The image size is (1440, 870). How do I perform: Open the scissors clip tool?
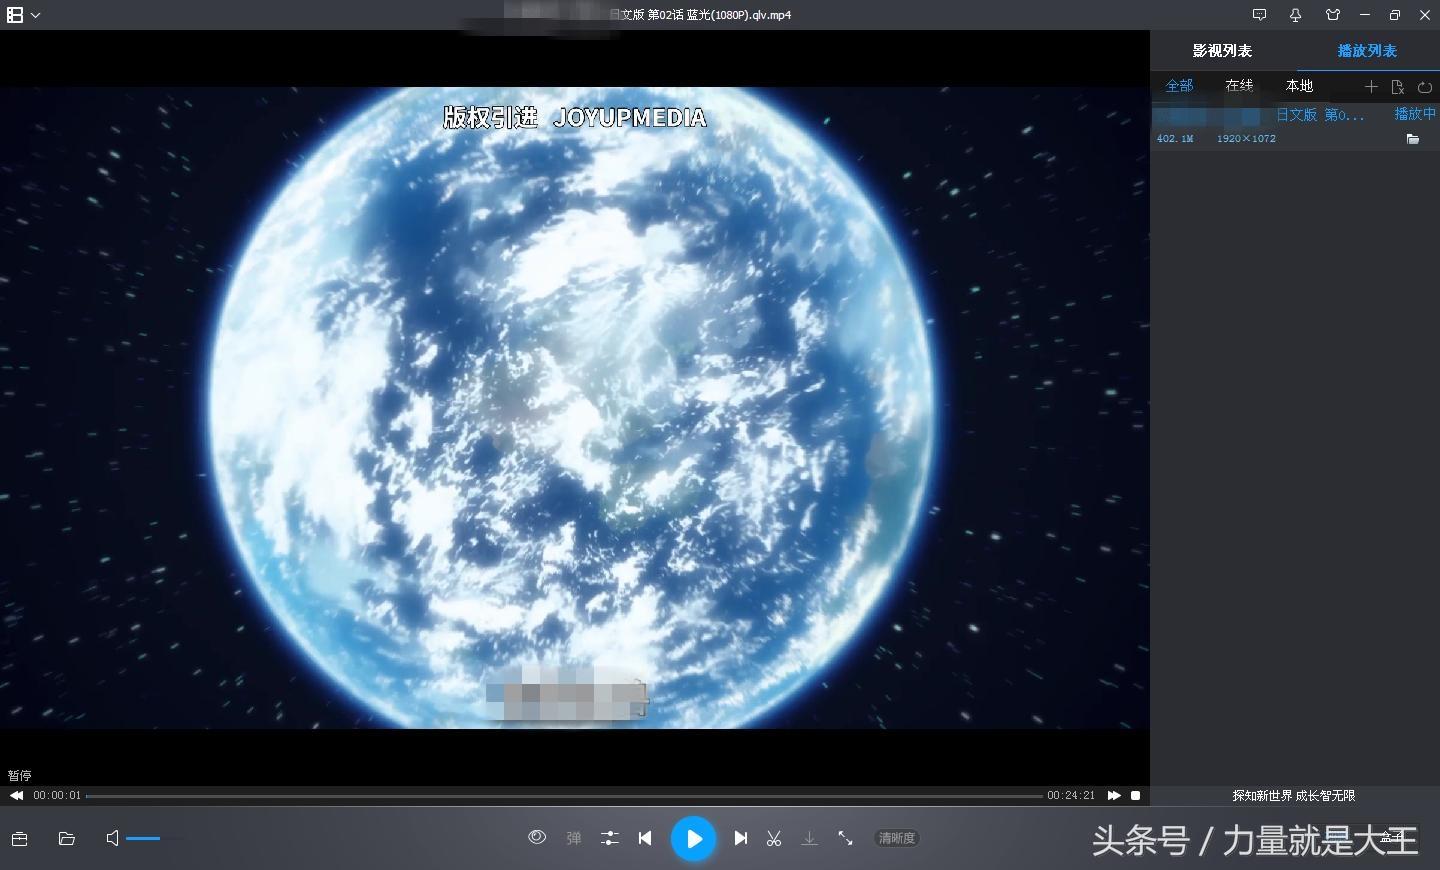click(x=774, y=839)
